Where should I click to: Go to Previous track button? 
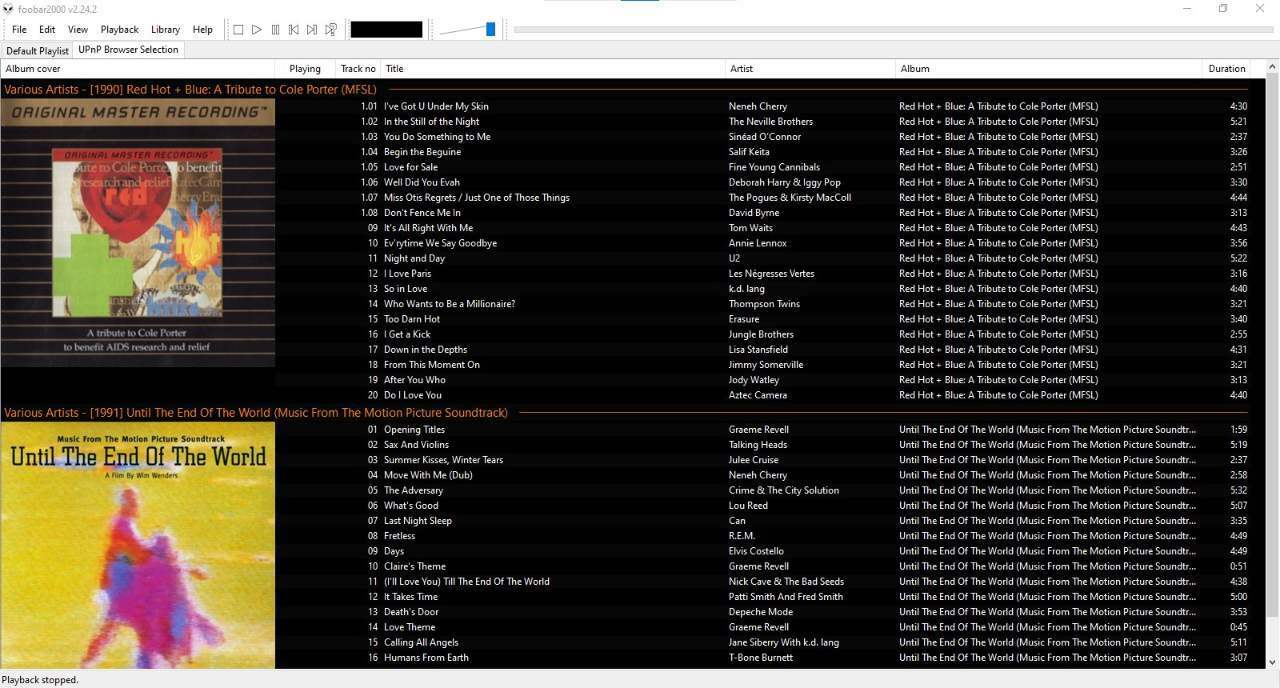(x=294, y=30)
